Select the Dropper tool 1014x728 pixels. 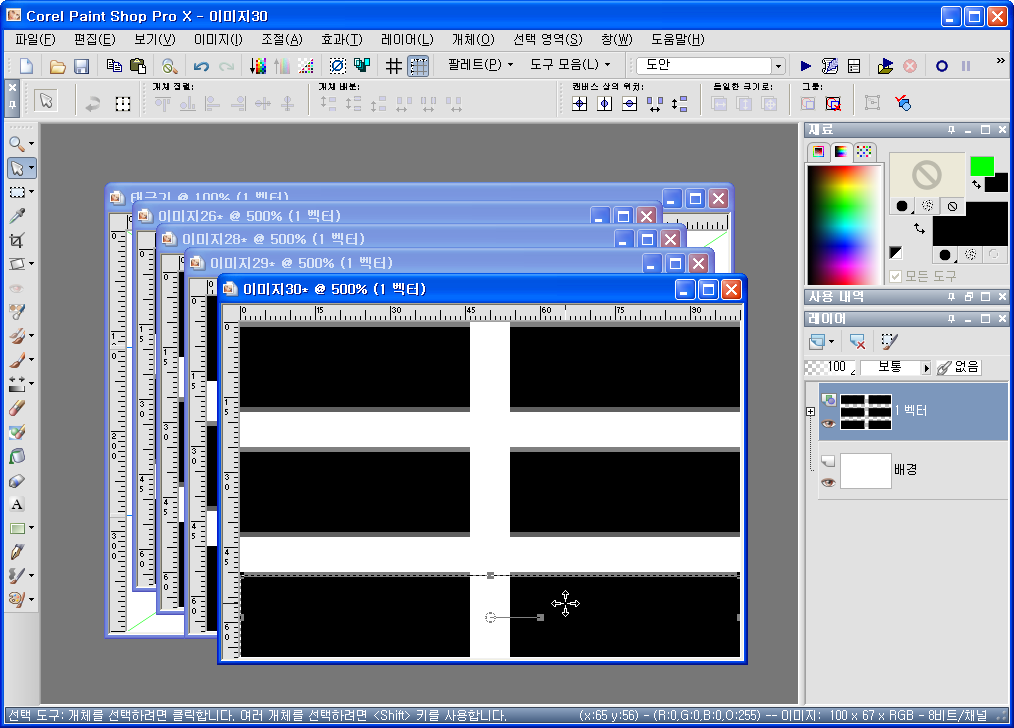click(17, 216)
